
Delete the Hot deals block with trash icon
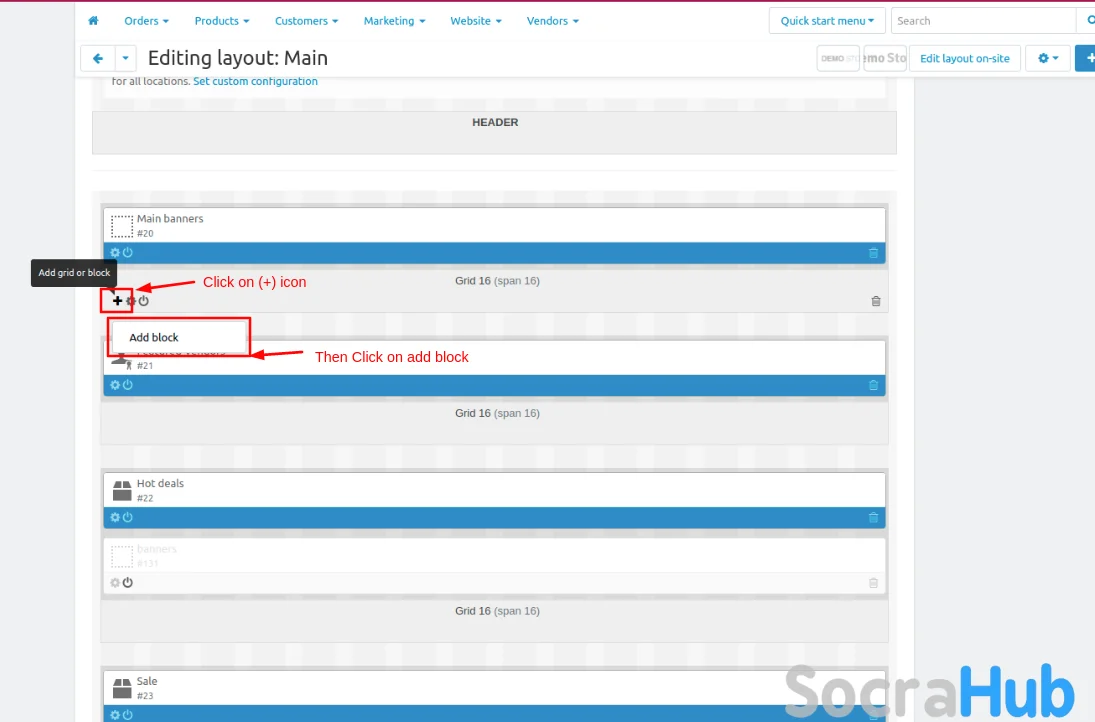[x=873, y=517]
